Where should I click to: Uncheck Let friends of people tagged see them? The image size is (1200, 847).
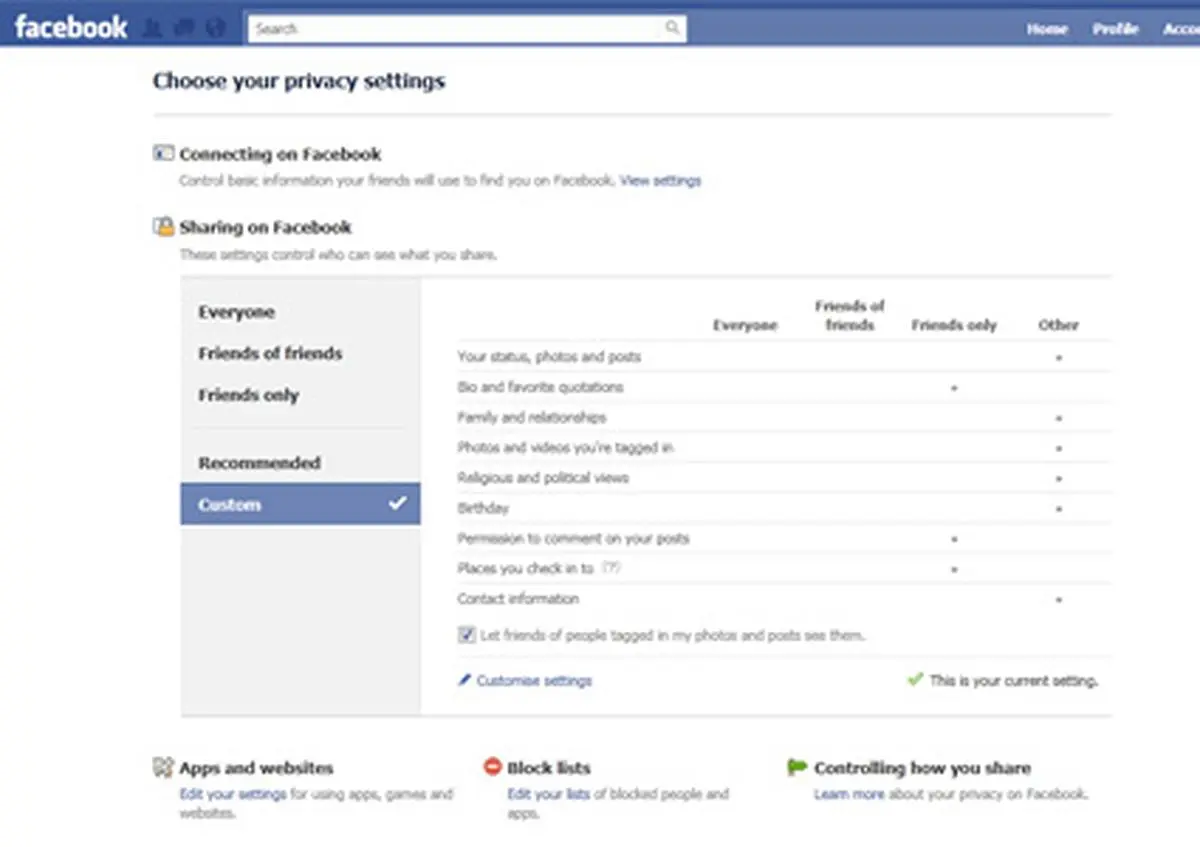coord(466,634)
